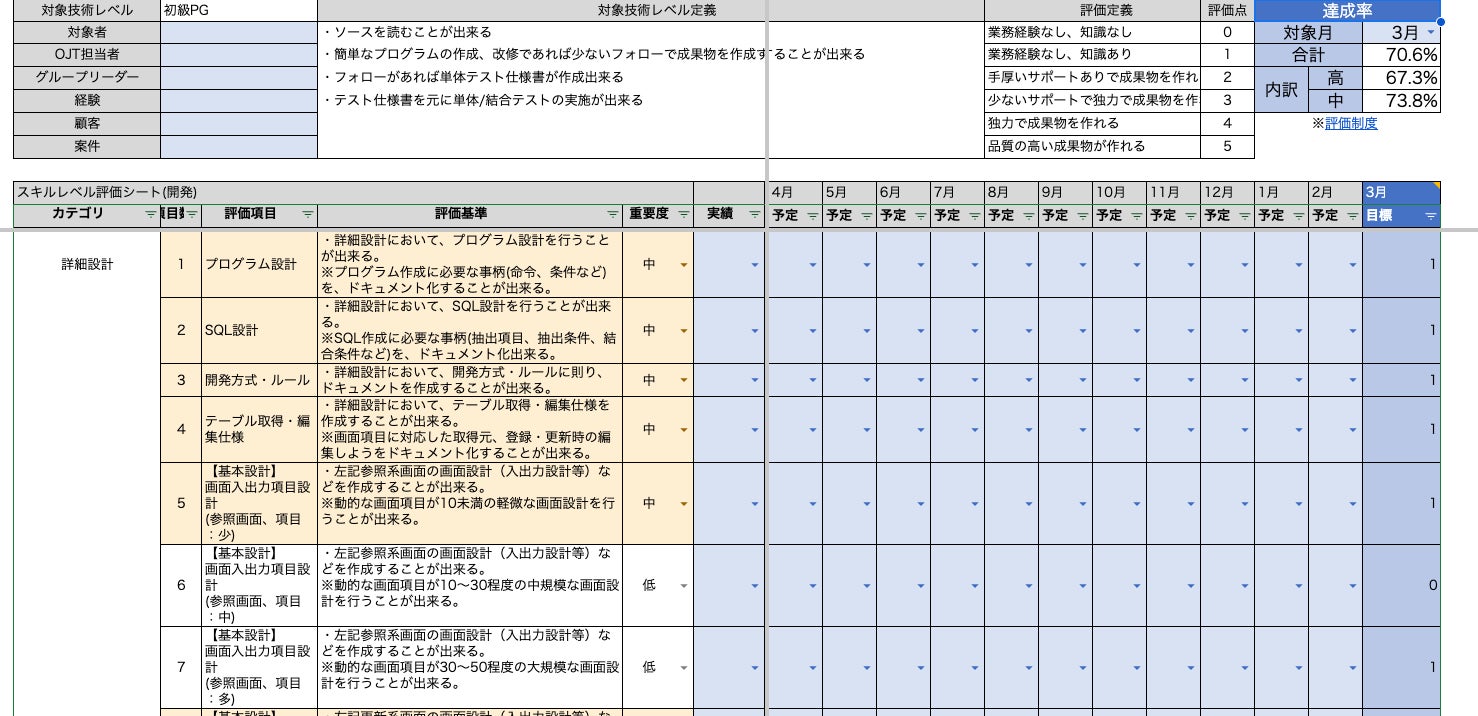Open the 重要度 column filter icon
The width and height of the screenshot is (1478, 716).
click(x=683, y=215)
